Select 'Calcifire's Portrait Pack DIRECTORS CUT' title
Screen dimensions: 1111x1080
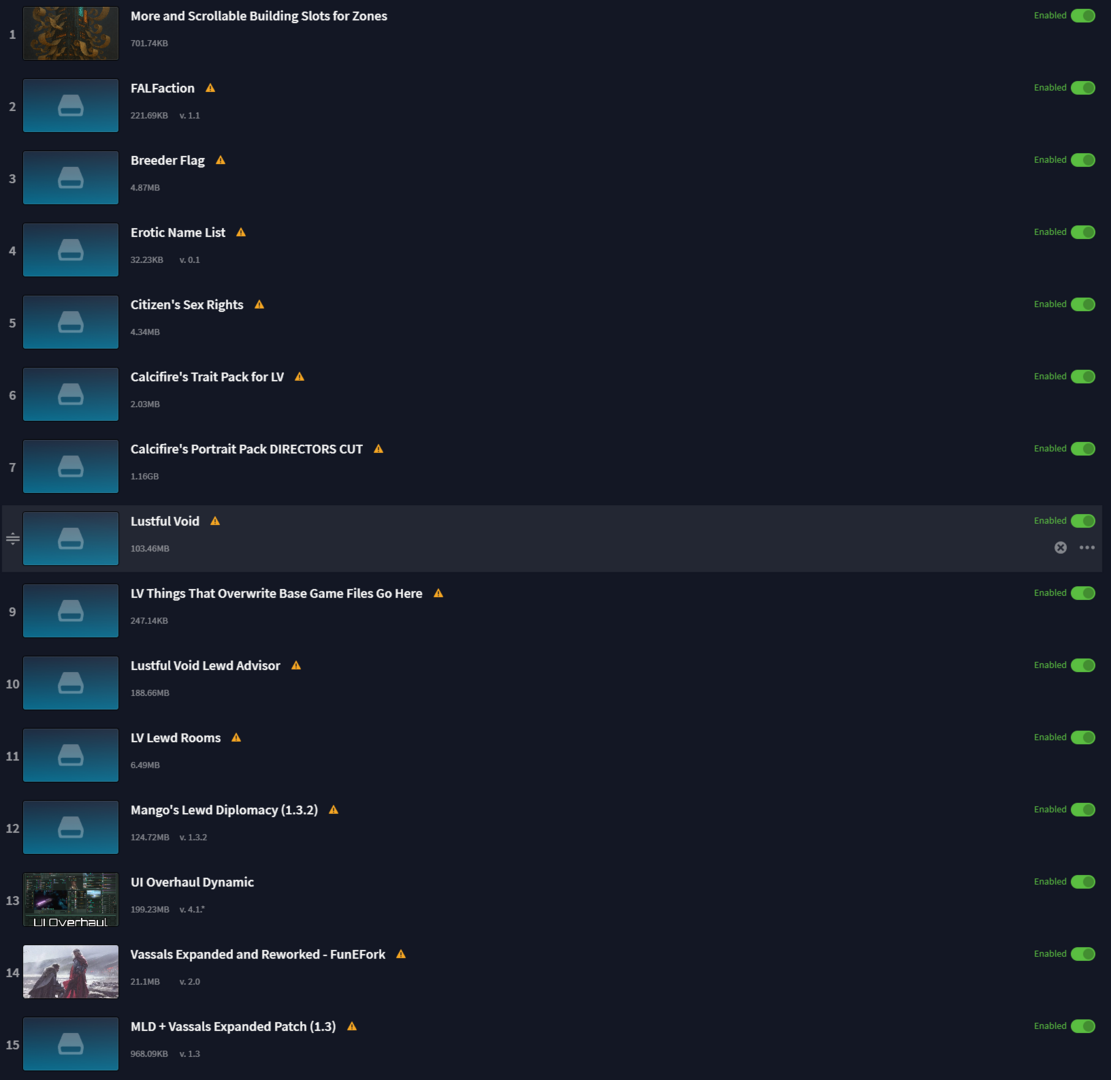[x=247, y=449]
